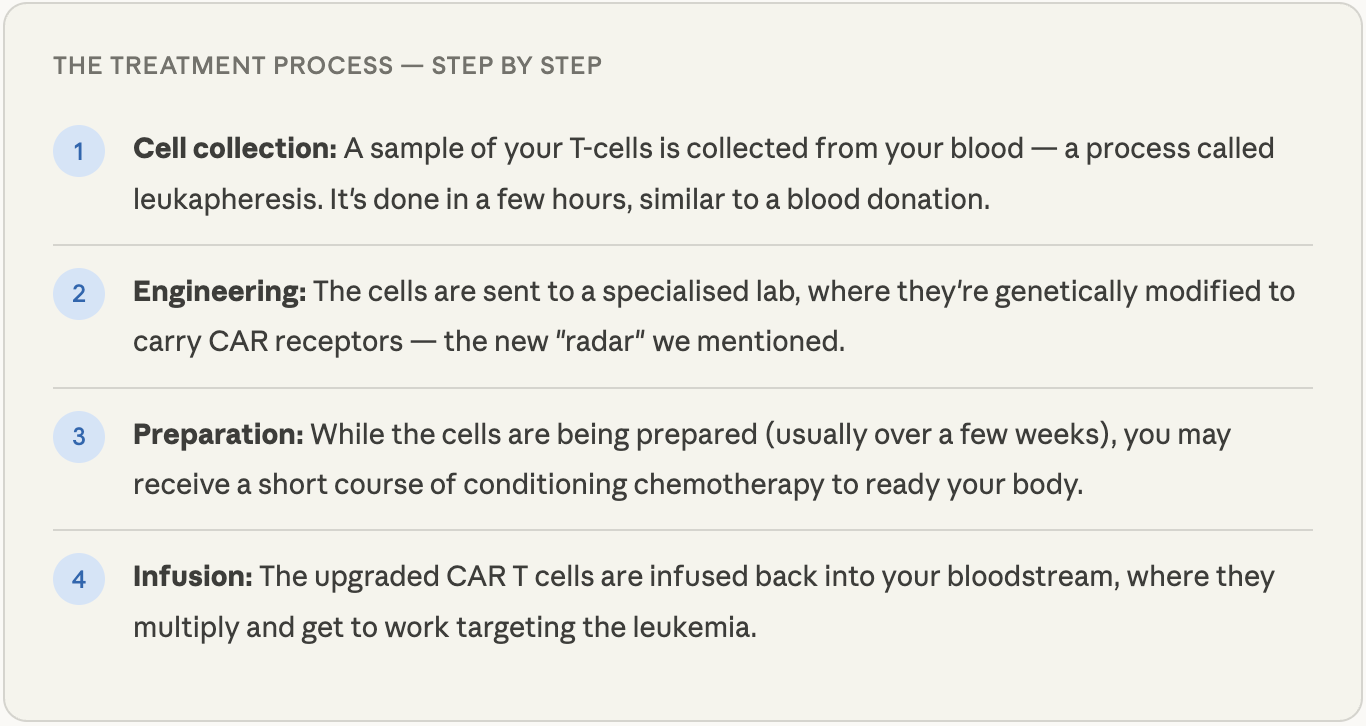Viewport: 1366px width, 726px height.
Task: Select the step 3 circle badge
Action: 79,437
